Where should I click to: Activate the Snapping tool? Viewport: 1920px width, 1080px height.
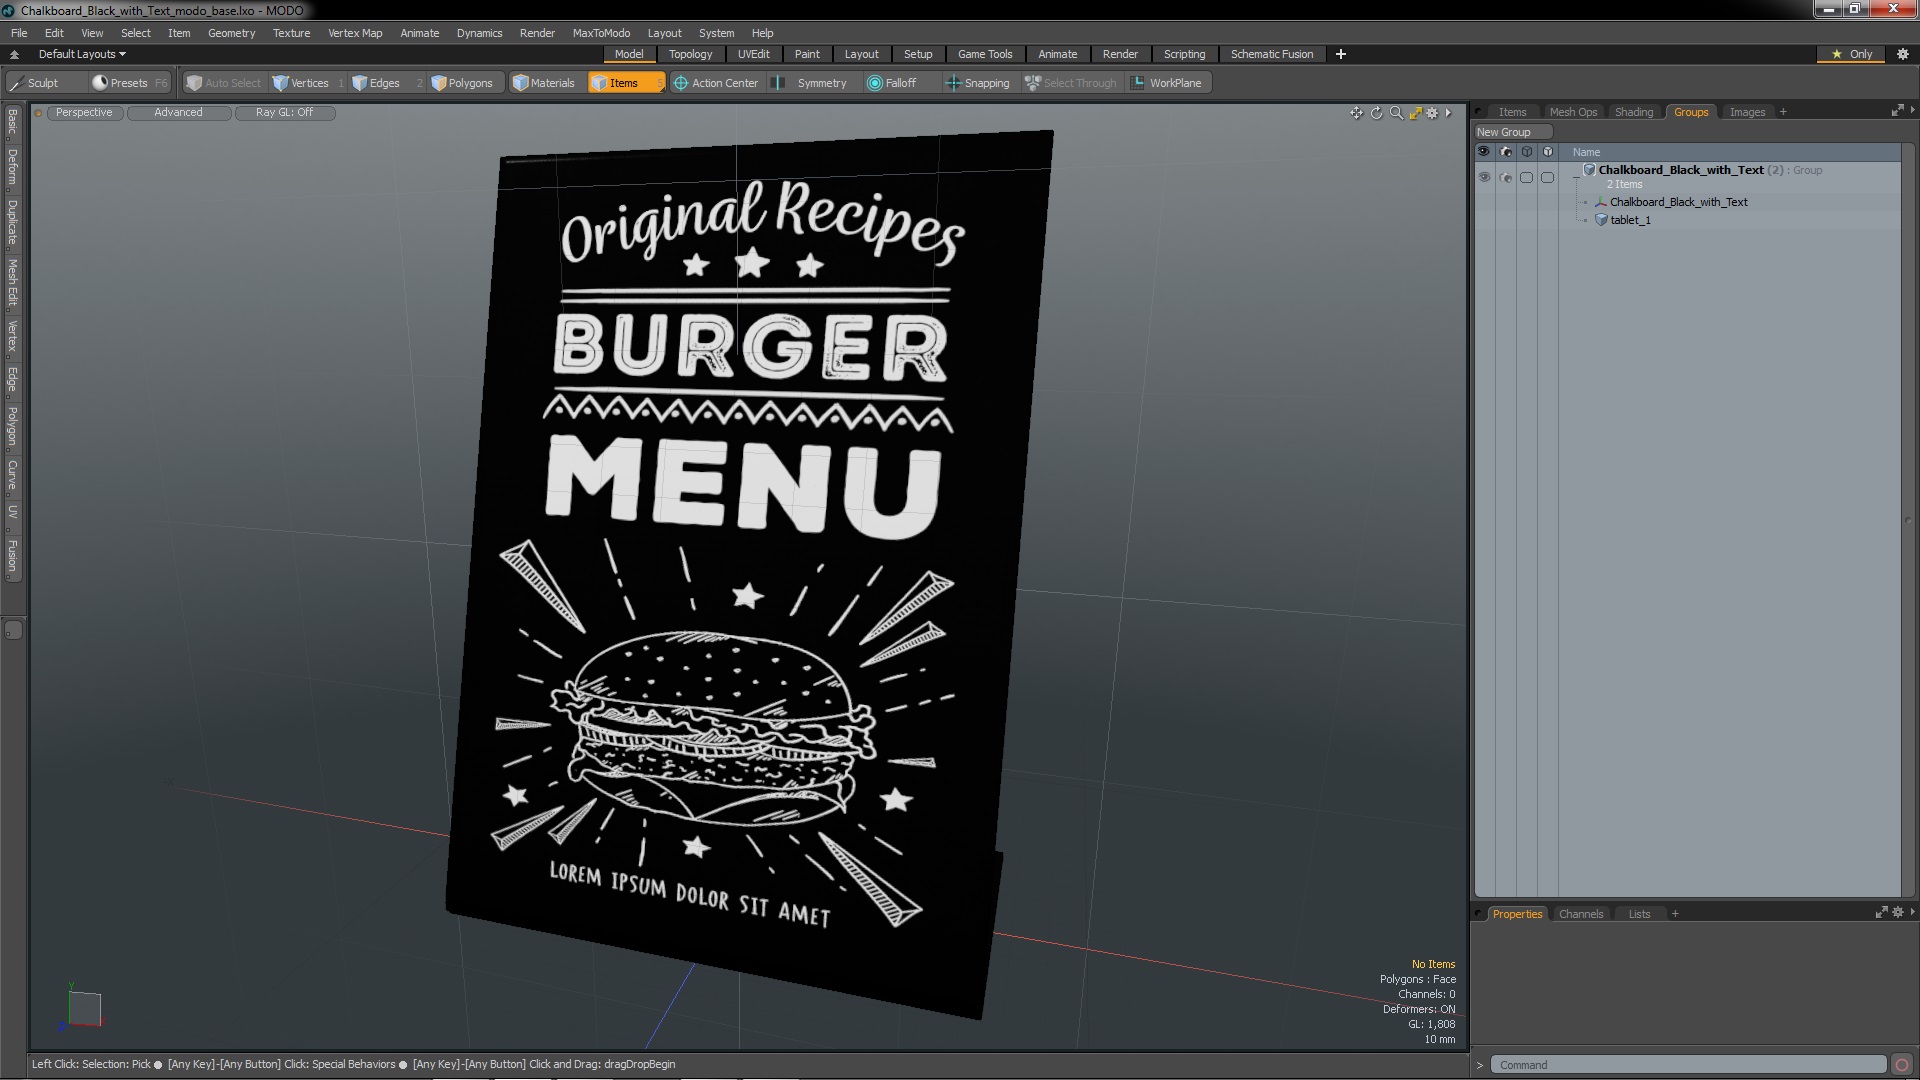tap(978, 83)
